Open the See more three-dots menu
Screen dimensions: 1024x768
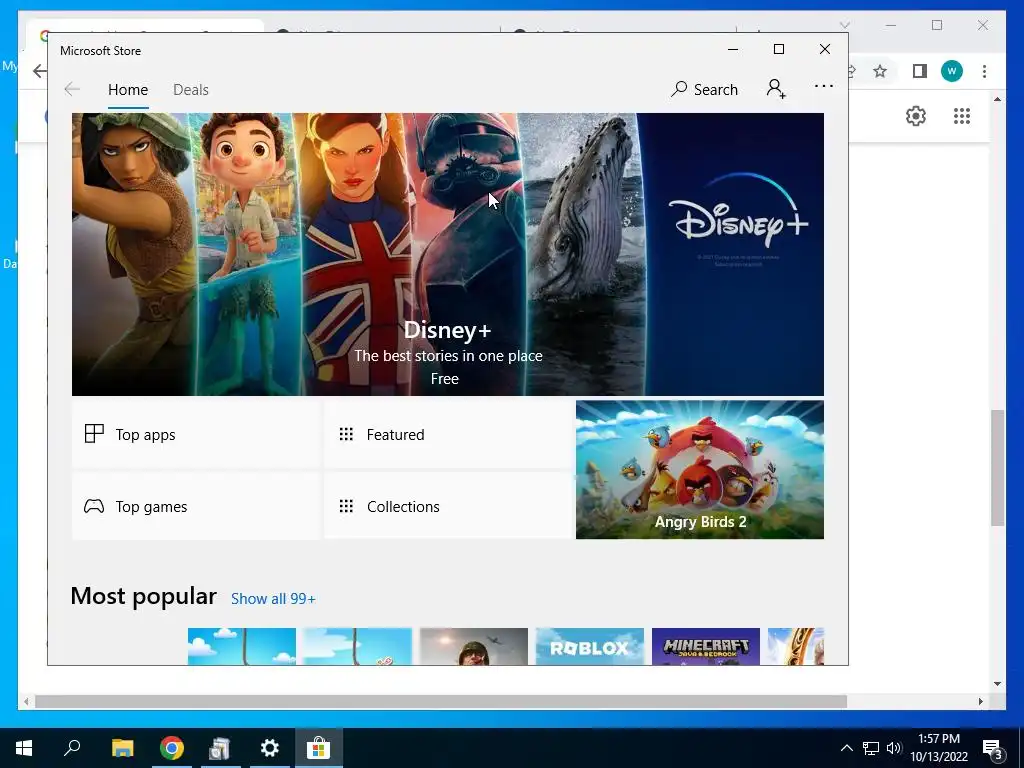[x=824, y=86]
